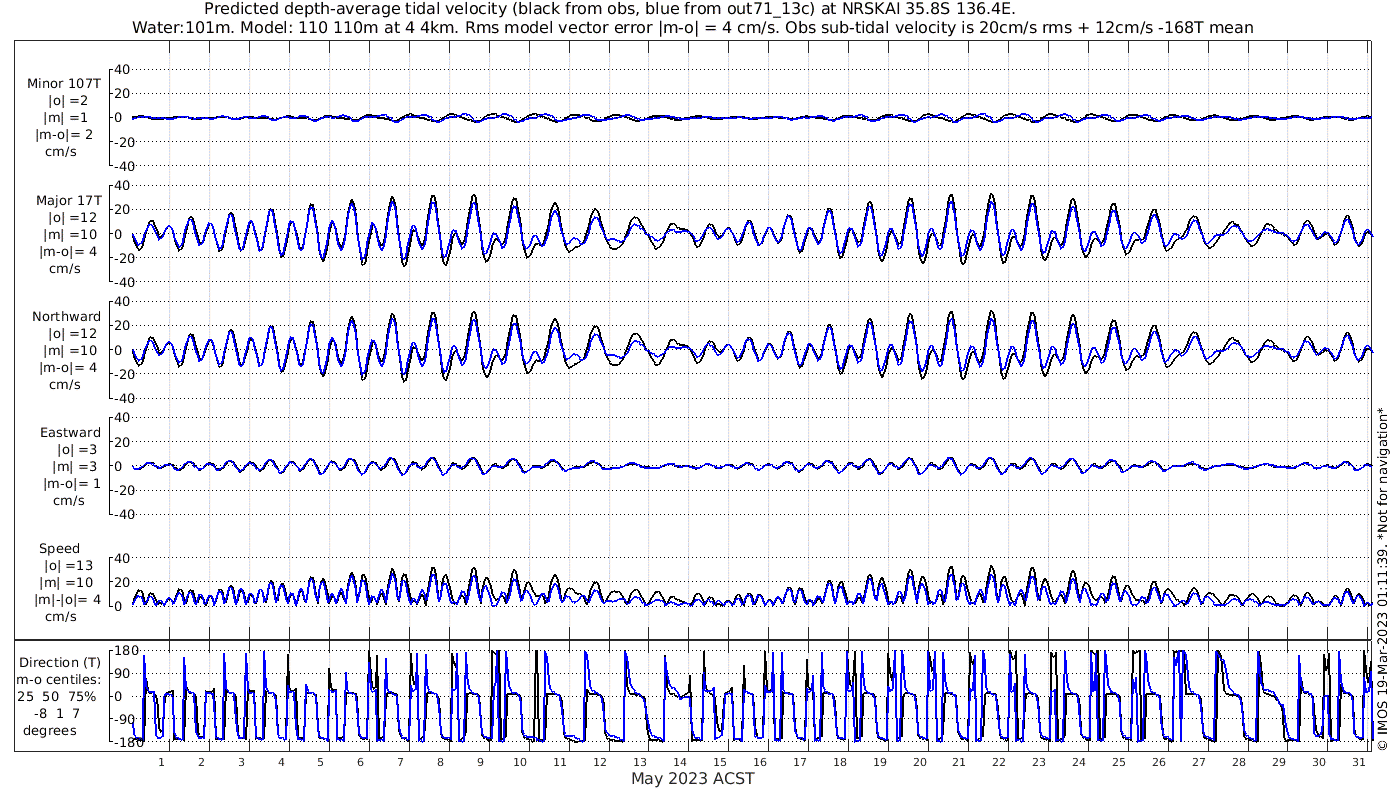Select day 22 on the date axis
This screenshot has width=1400, height=800.
point(999,762)
